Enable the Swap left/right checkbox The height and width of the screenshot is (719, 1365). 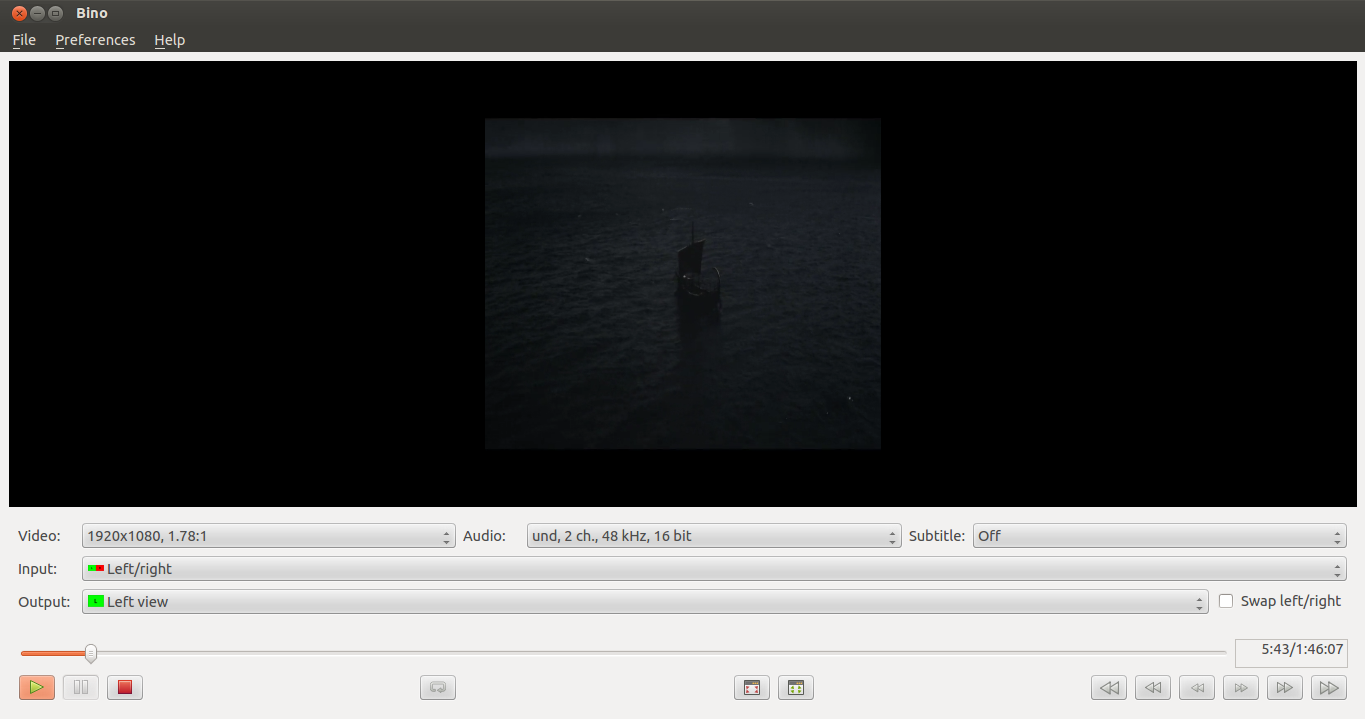coord(1226,601)
